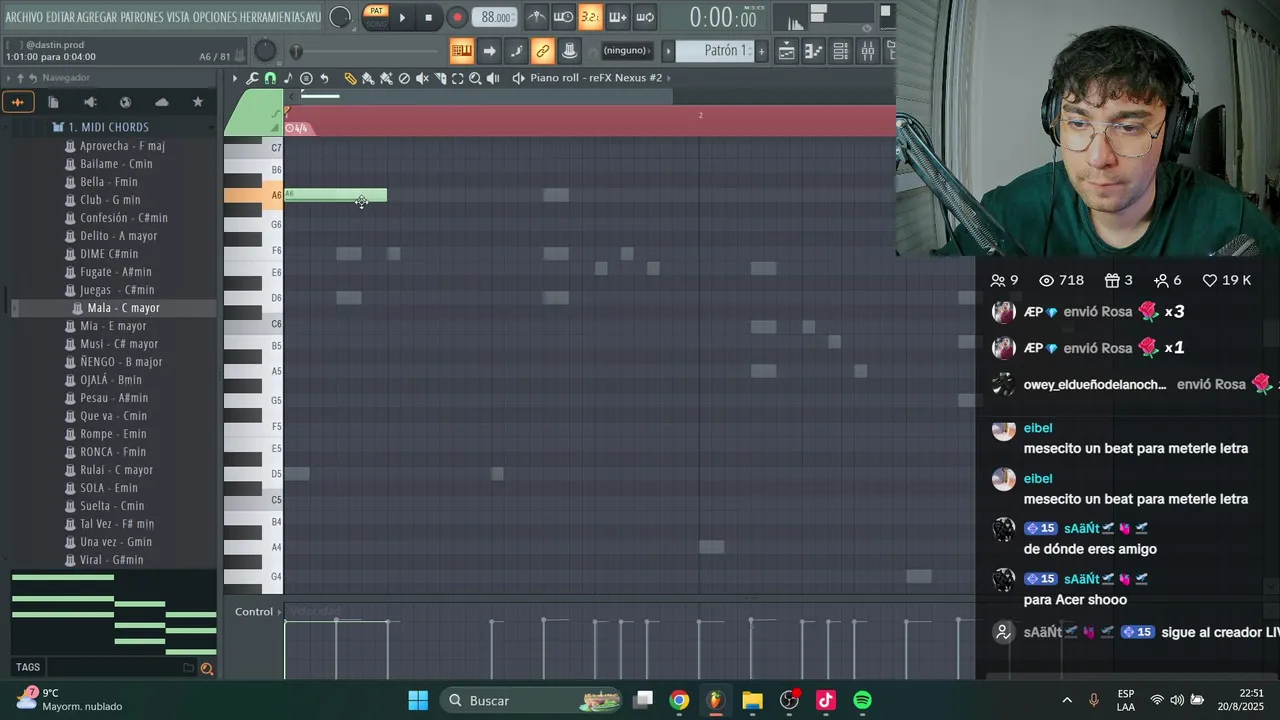This screenshot has height=720, width=1280.
Task: Add new pattern with plus button
Action: (761, 51)
